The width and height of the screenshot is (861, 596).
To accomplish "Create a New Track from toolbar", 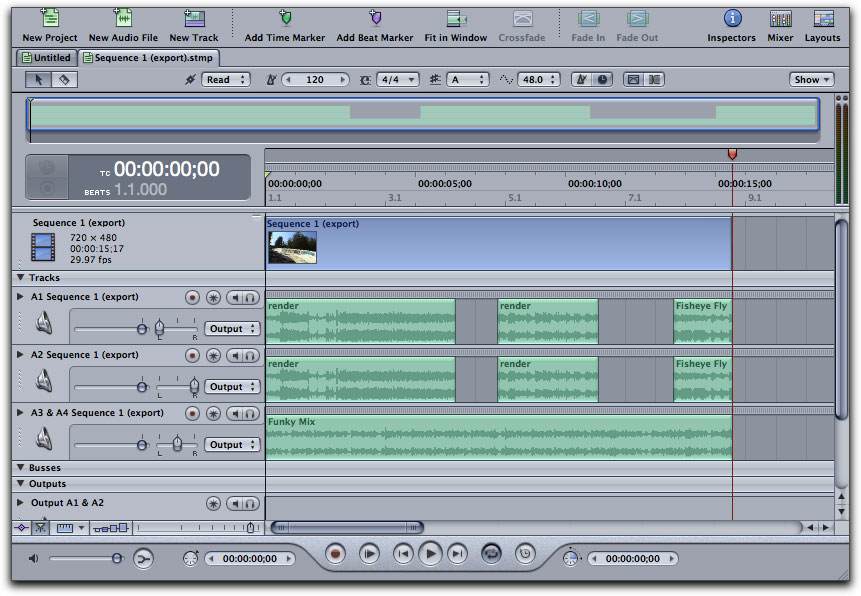I will 194,18.
